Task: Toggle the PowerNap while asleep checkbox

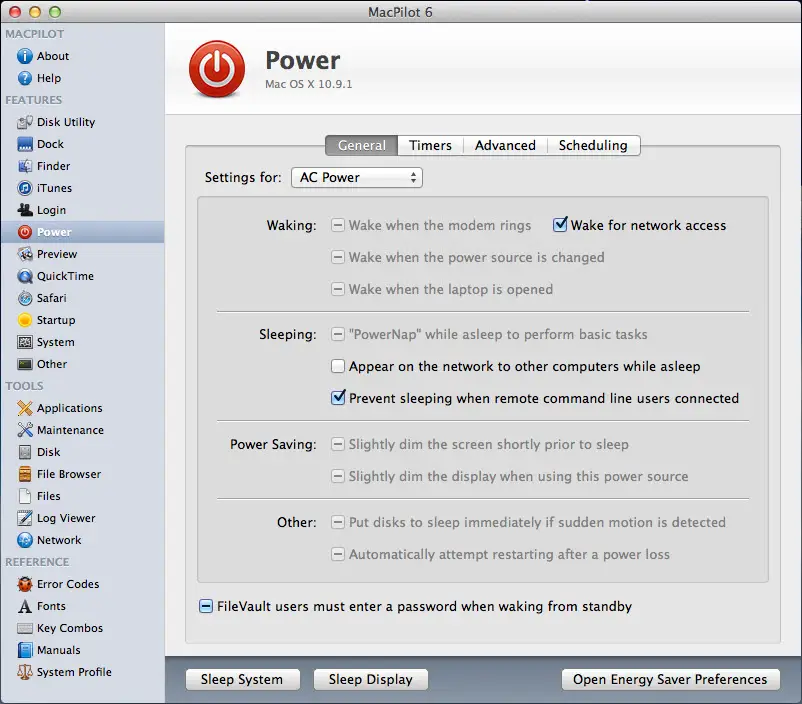Action: [338, 334]
